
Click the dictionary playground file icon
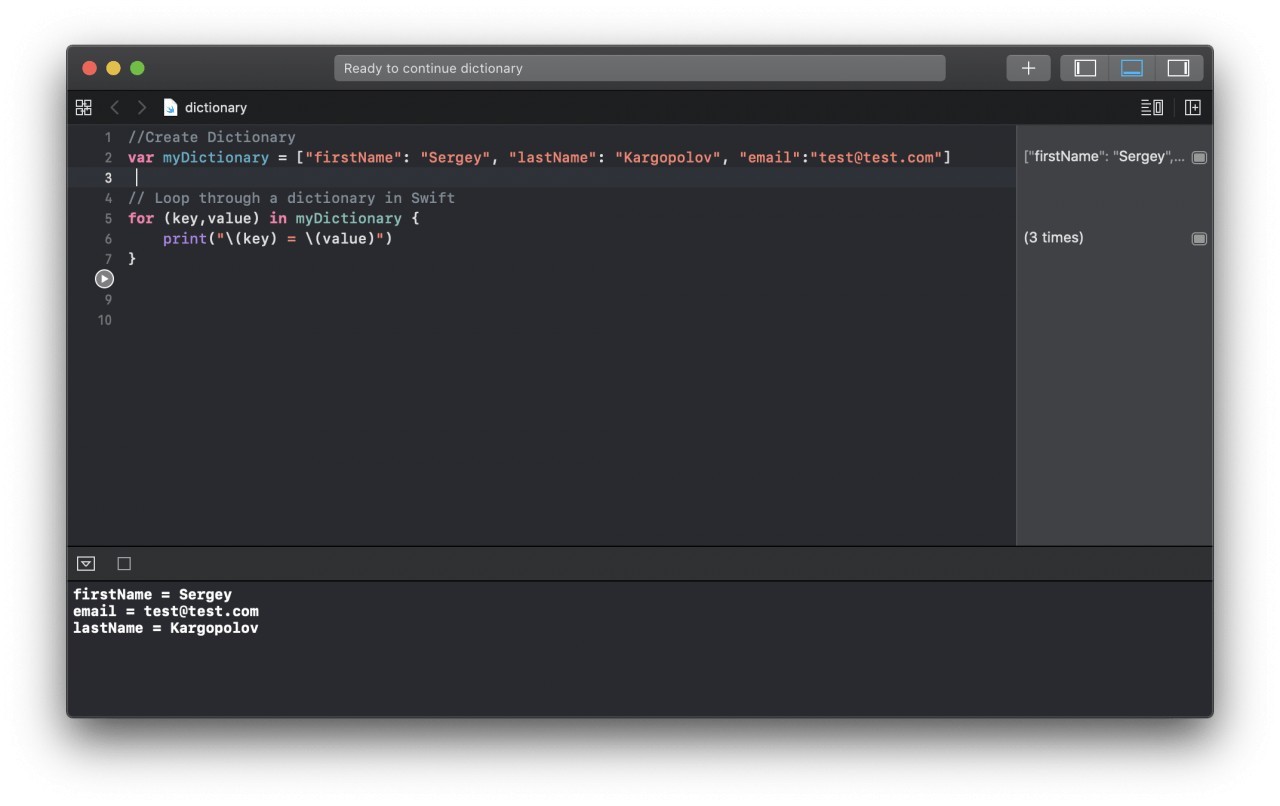point(170,107)
